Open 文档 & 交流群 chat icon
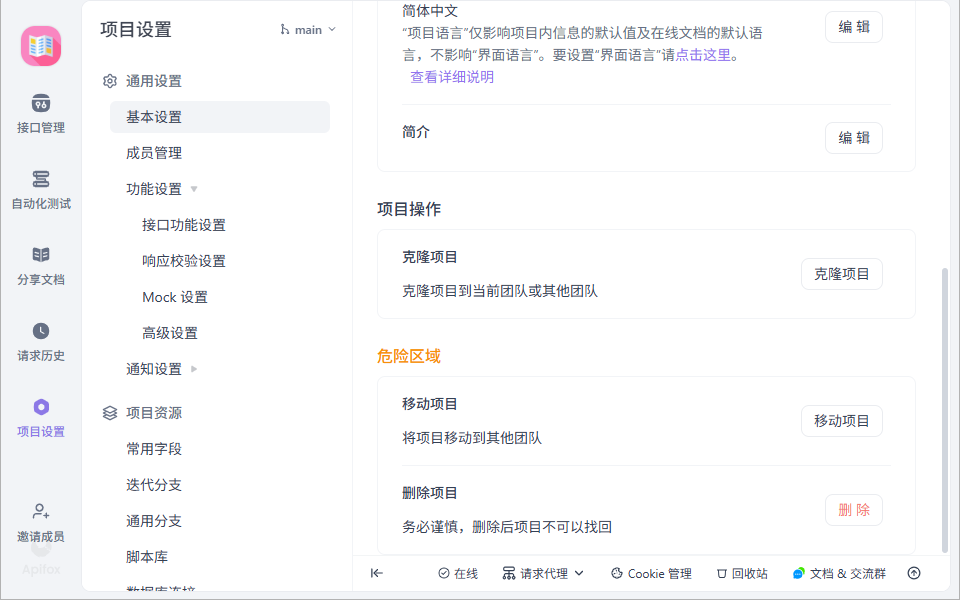 [x=798, y=574]
